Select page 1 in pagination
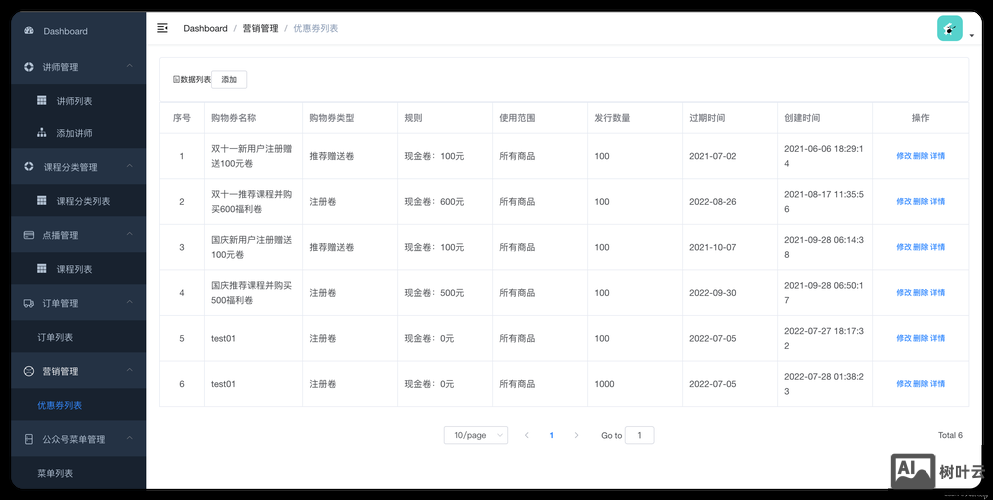993x500 pixels. pos(552,435)
